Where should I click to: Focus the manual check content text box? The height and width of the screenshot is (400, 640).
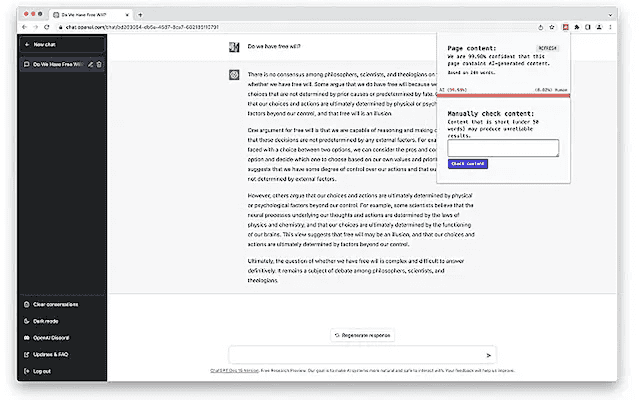503,148
